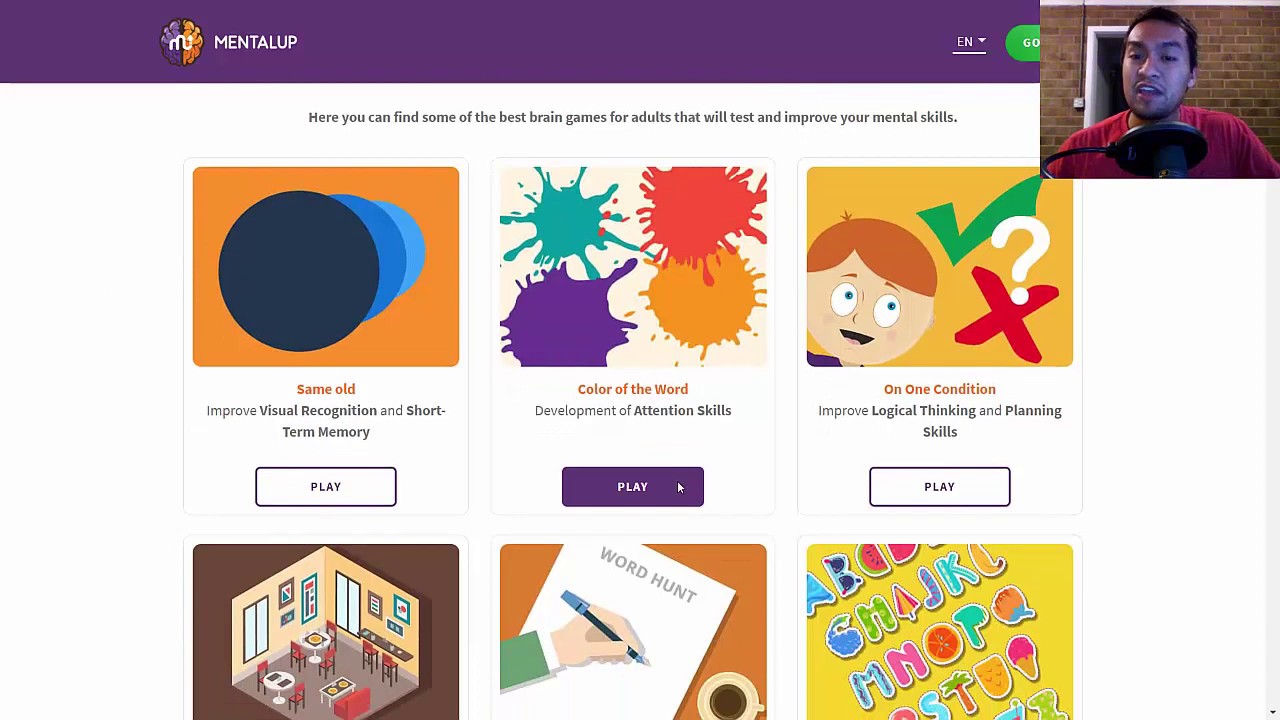This screenshot has width=1280, height=720.
Task: Click the MentalUP brain logo icon
Action: pos(181,42)
